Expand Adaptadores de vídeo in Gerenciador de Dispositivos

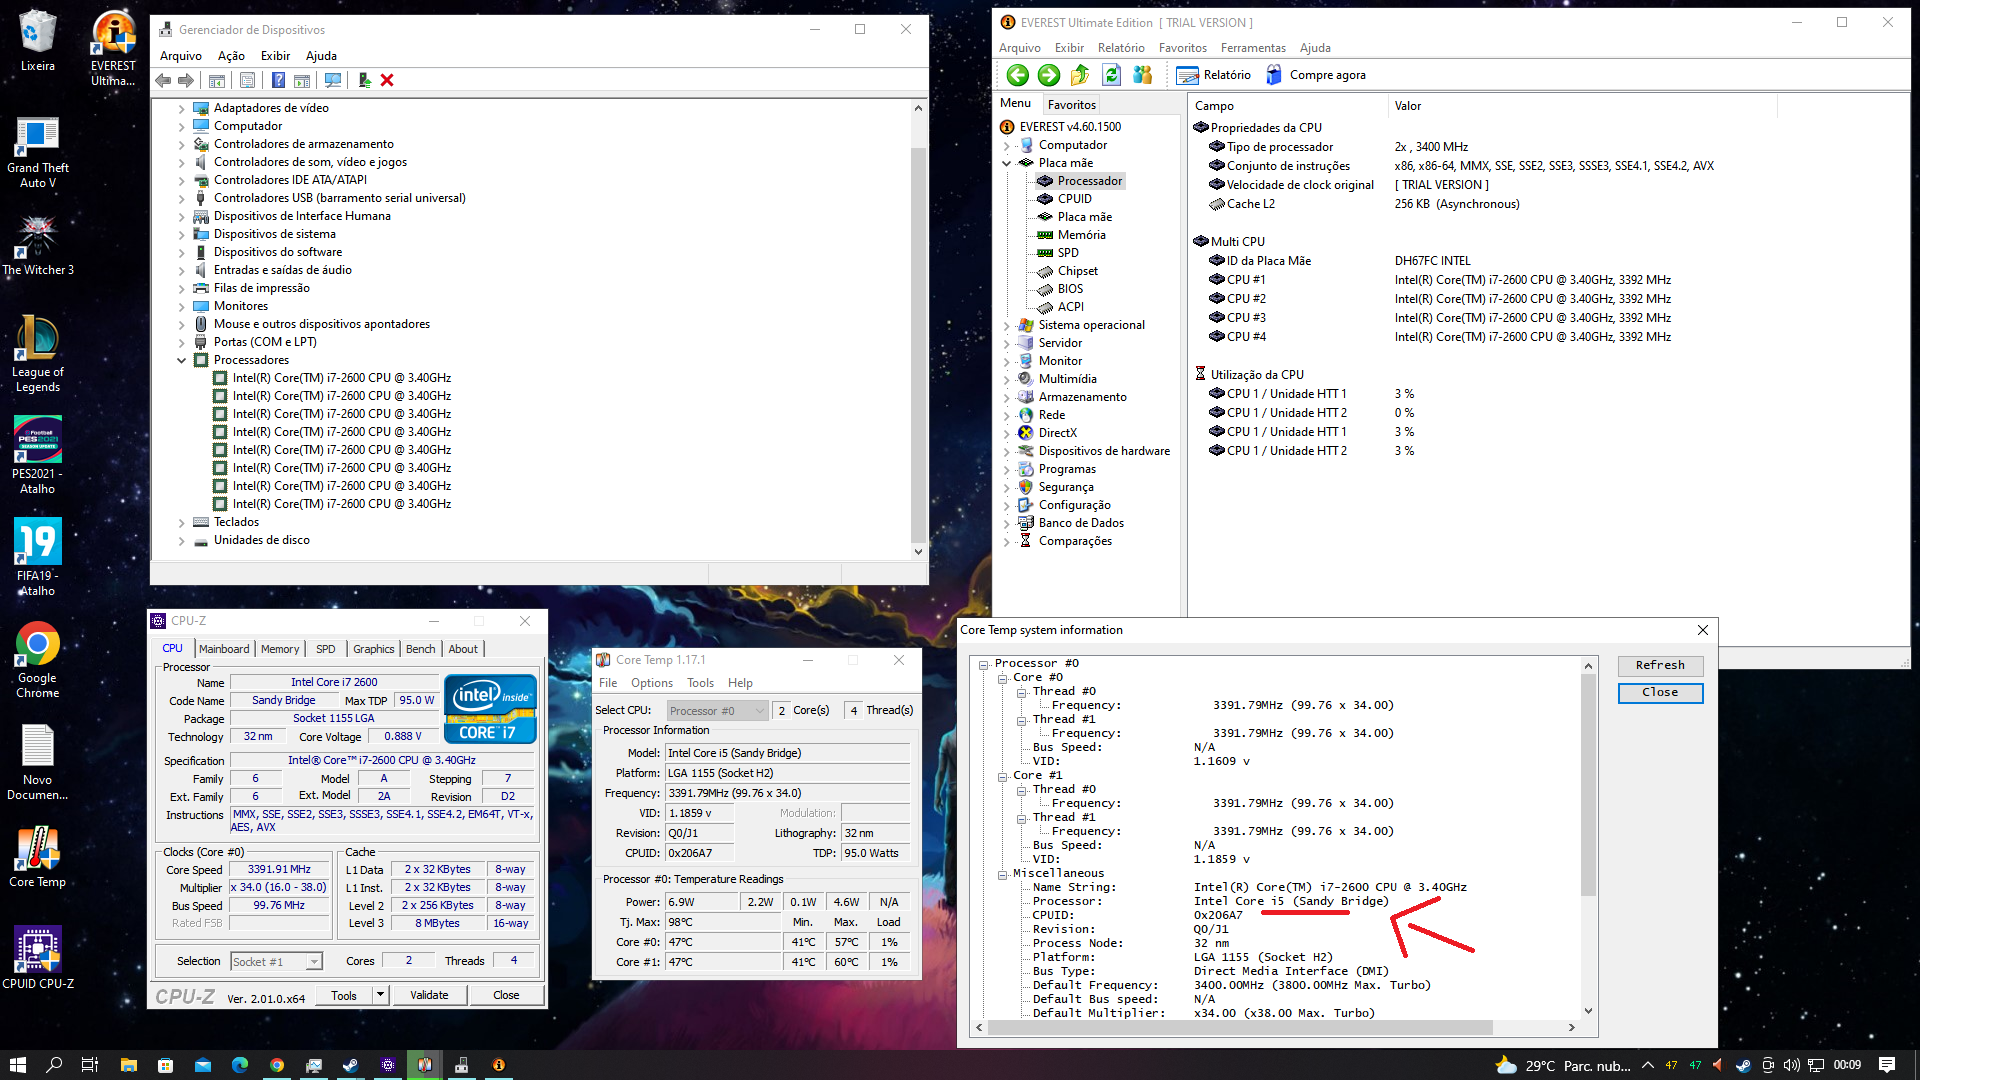pos(181,108)
